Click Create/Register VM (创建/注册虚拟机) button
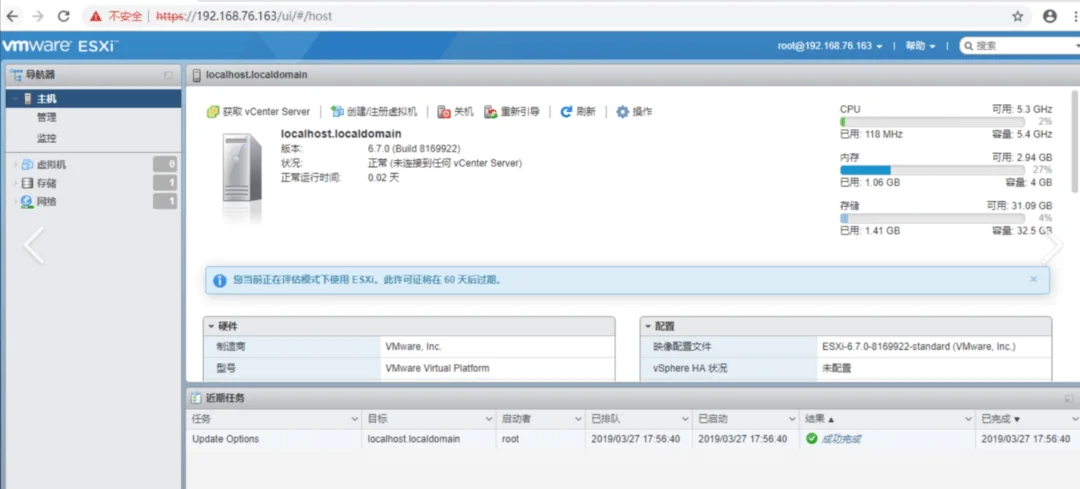 [x=374, y=112]
